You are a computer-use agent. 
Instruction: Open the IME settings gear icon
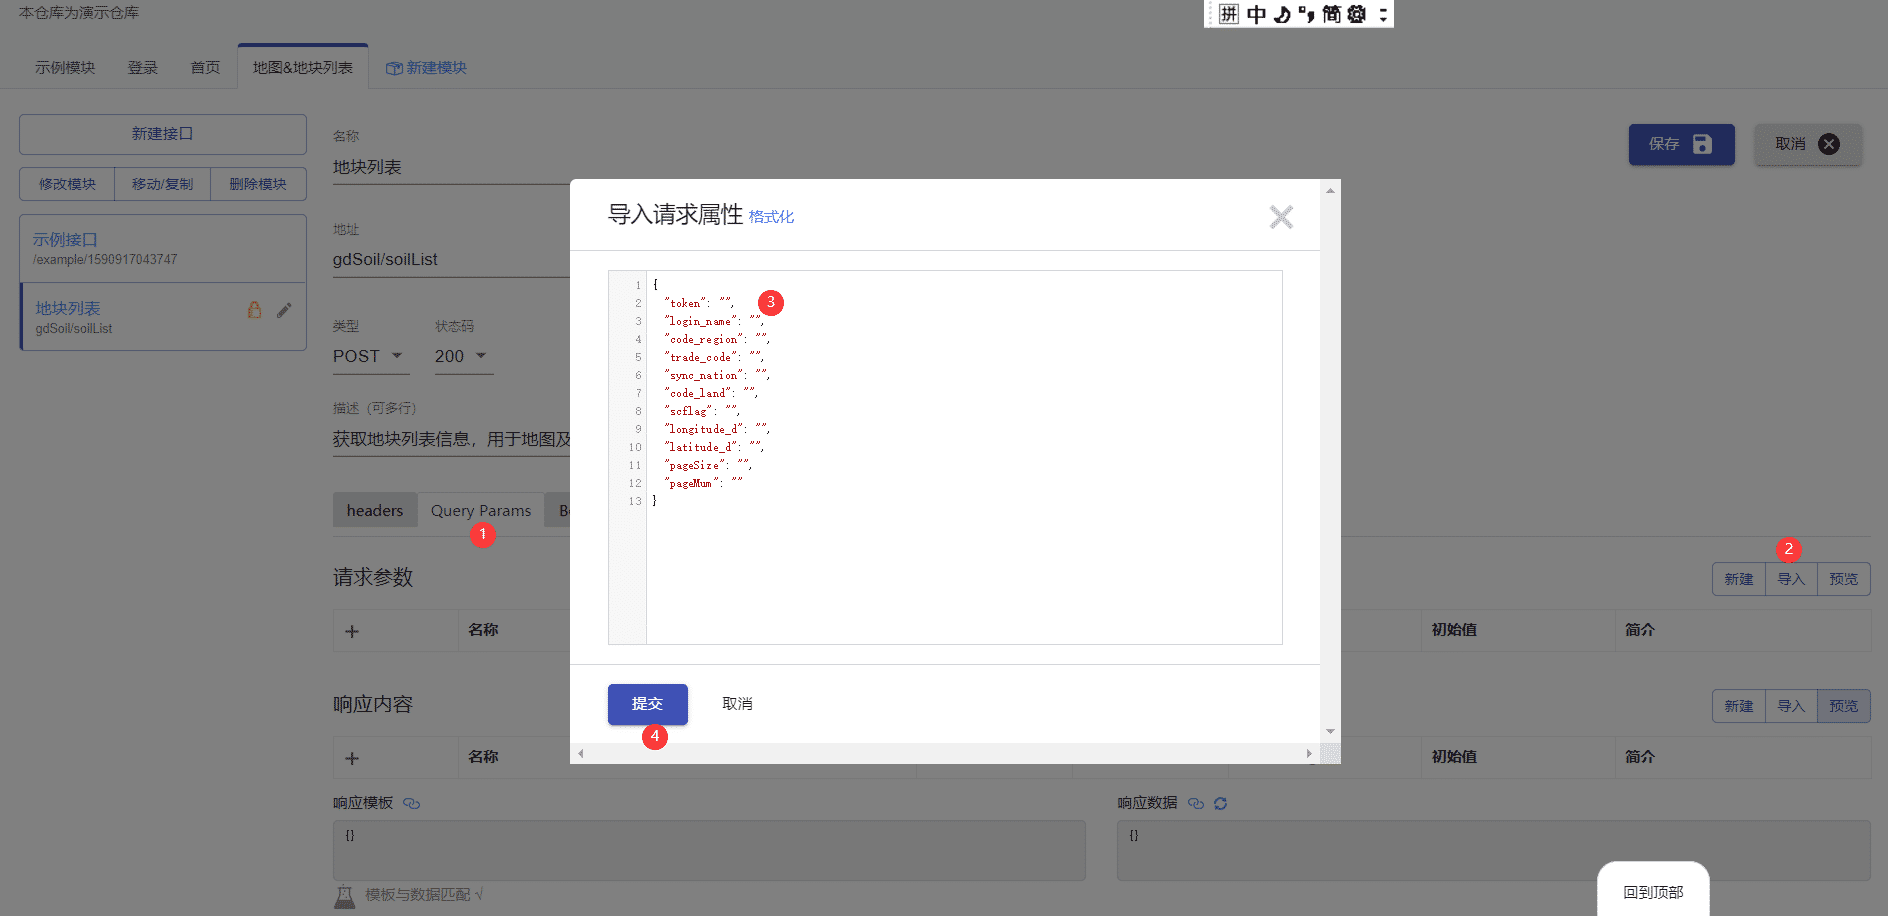[1357, 14]
